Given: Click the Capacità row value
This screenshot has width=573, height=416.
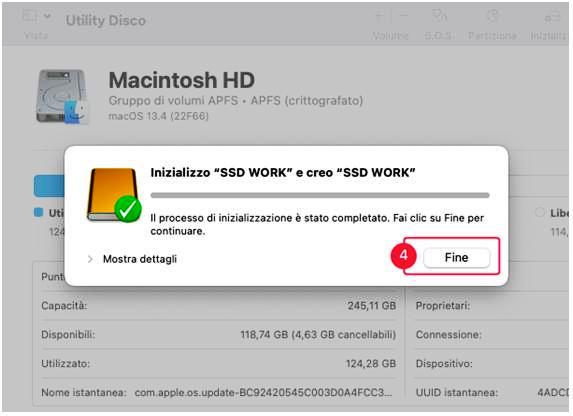Looking at the screenshot, I should pos(372,306).
